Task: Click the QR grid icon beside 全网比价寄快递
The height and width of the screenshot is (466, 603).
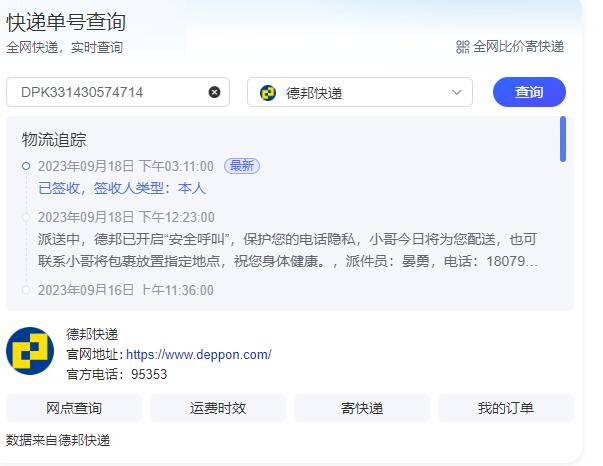Action: [462, 47]
